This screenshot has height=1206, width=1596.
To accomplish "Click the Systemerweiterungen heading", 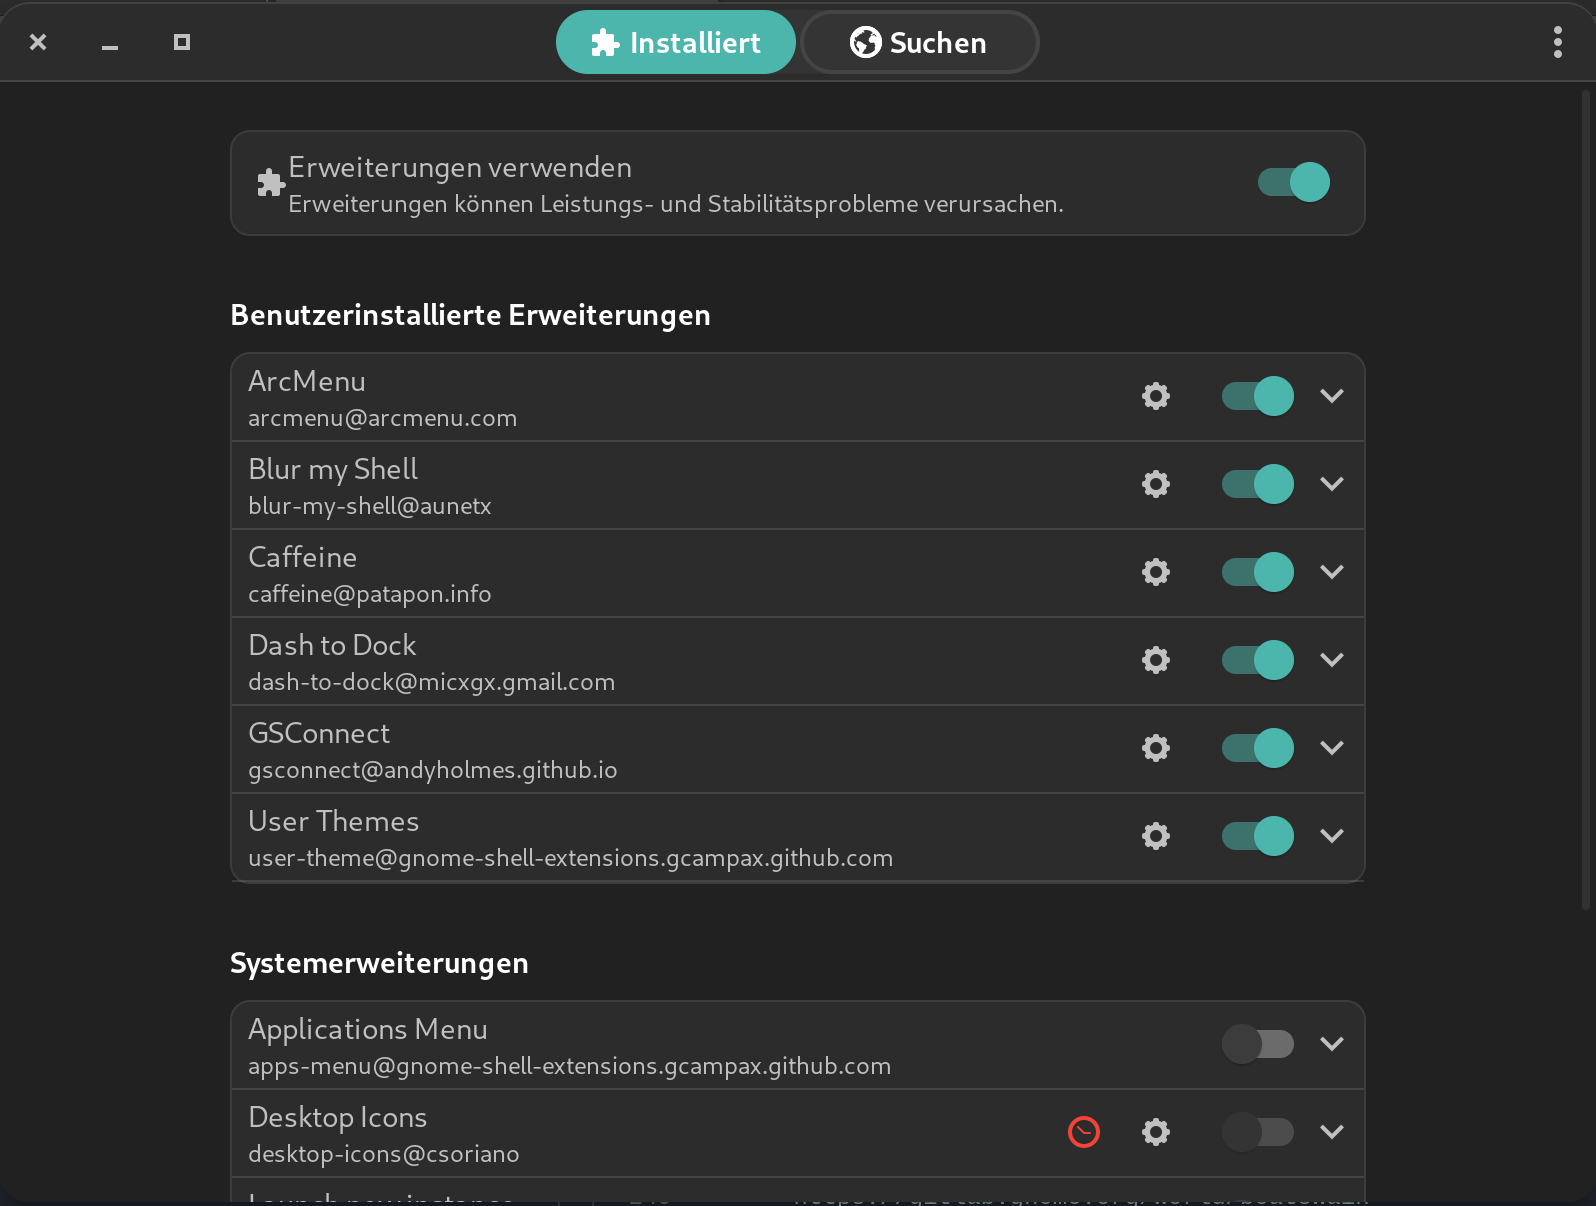I will pos(379,963).
